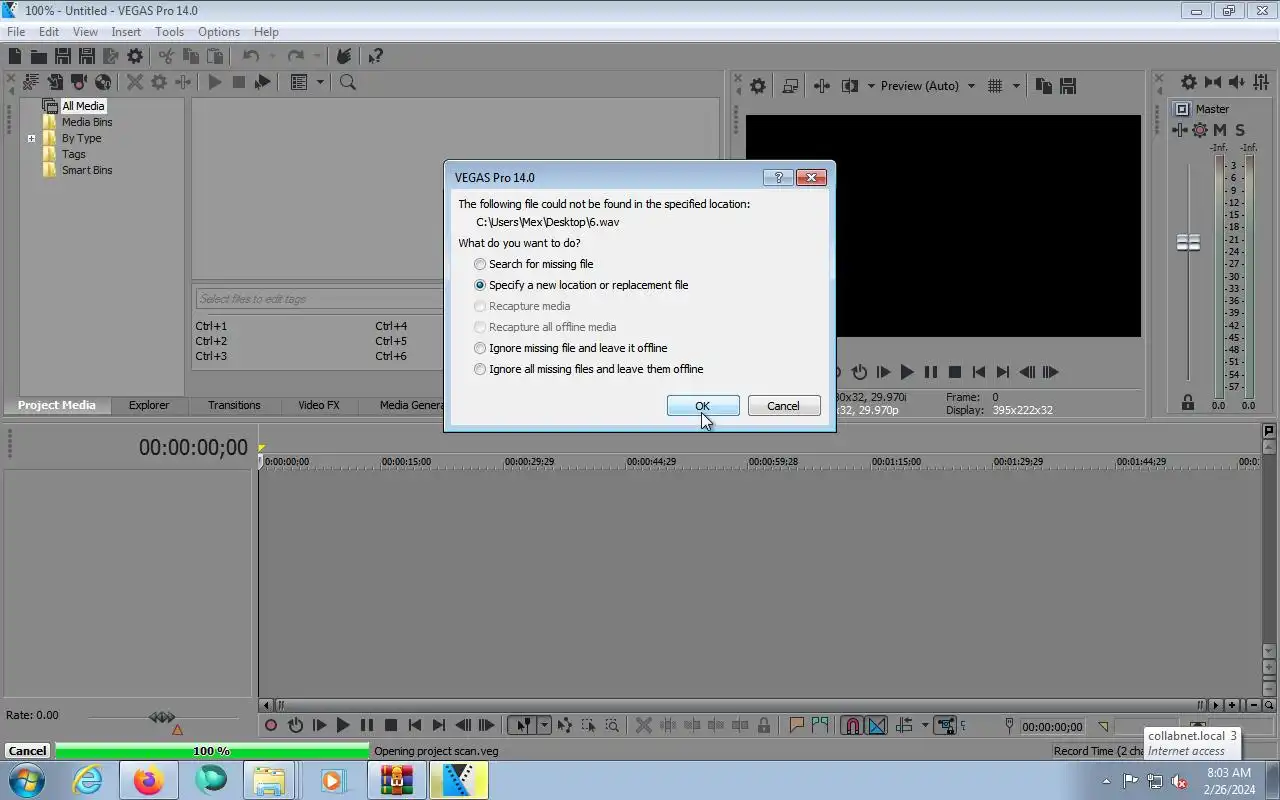
Task: Click the Split Screen View icon
Action: coord(850,86)
